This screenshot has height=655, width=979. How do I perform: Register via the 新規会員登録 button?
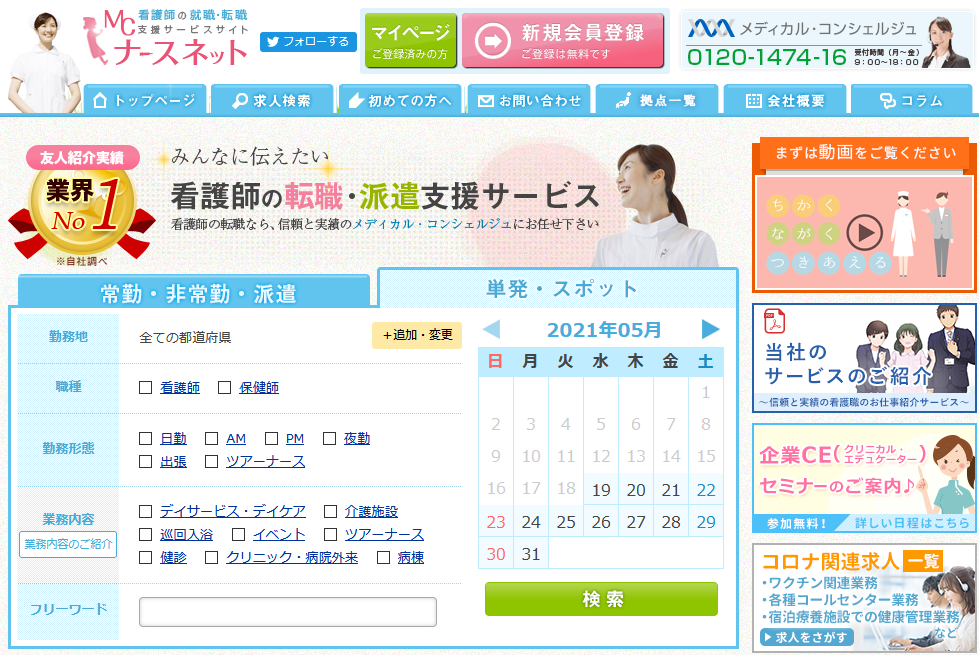tap(562, 40)
